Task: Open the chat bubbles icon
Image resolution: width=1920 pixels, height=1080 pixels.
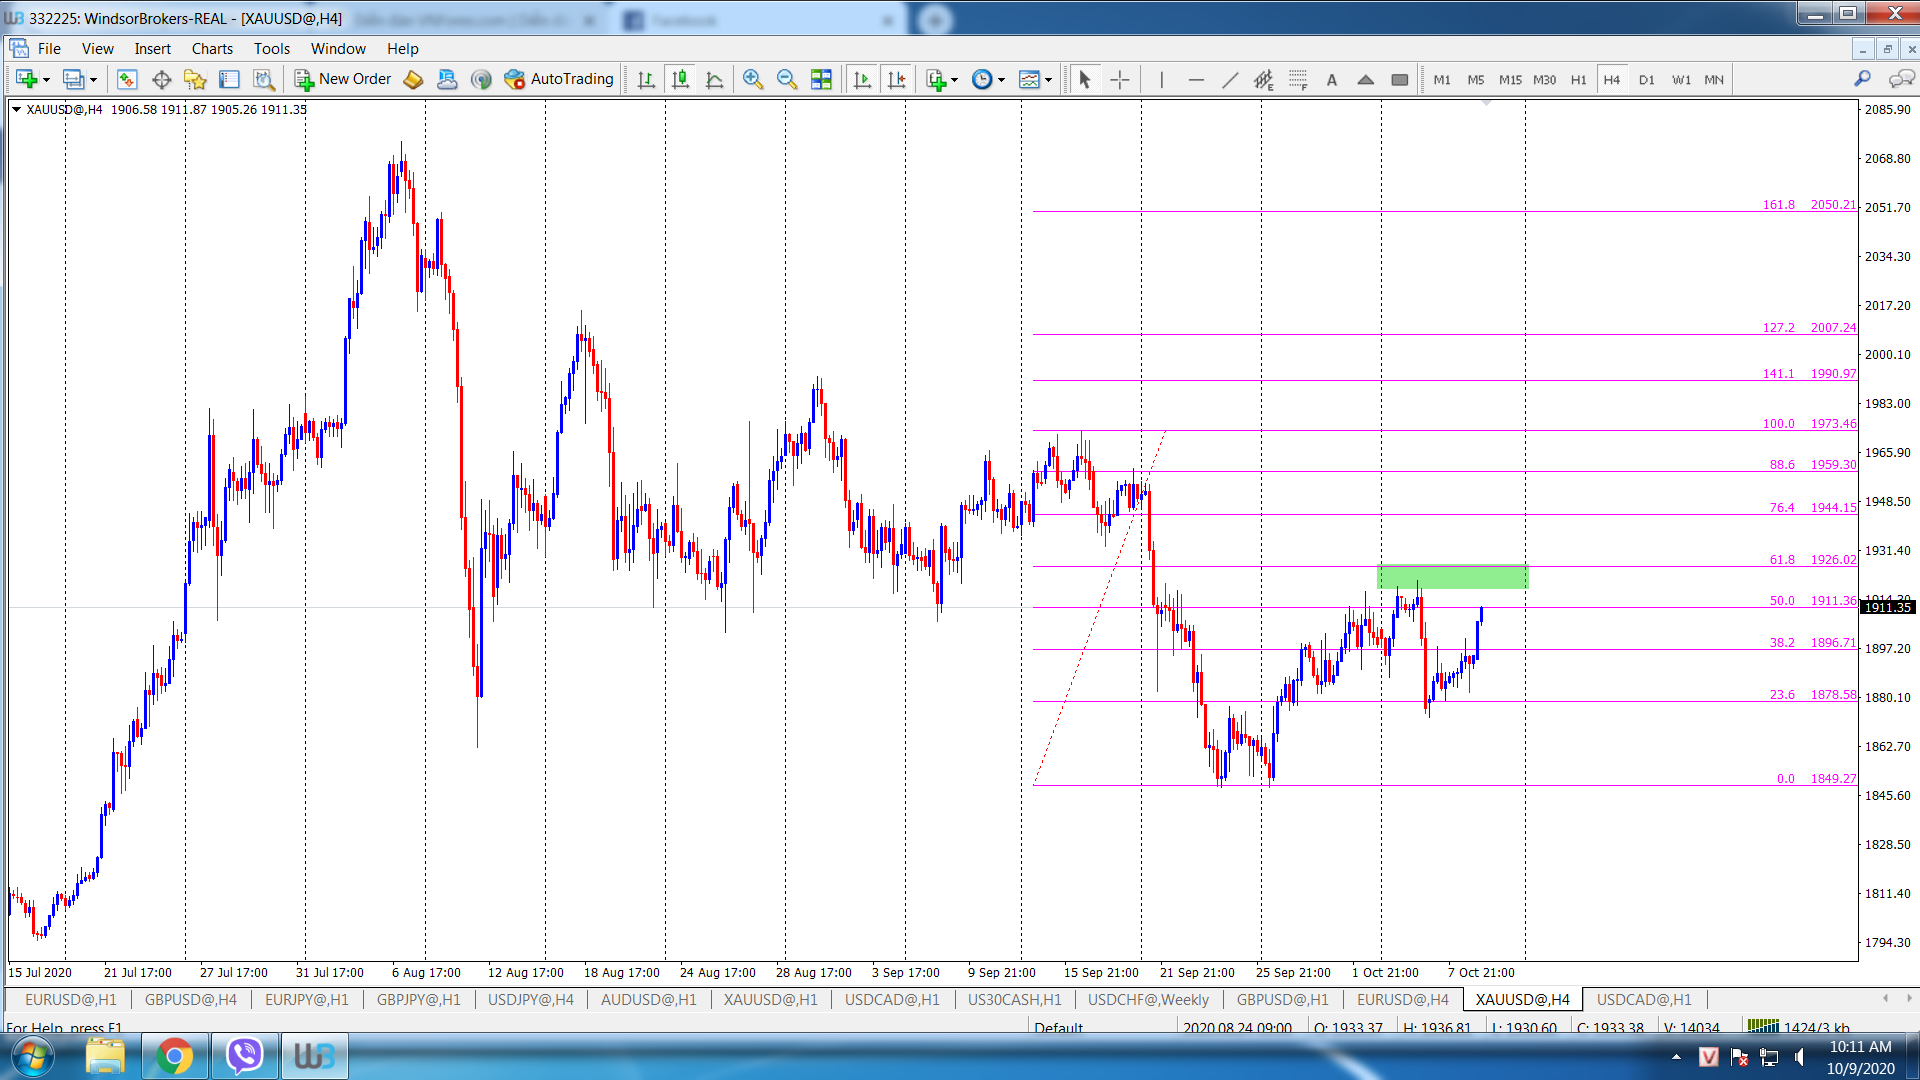Action: [x=1901, y=79]
